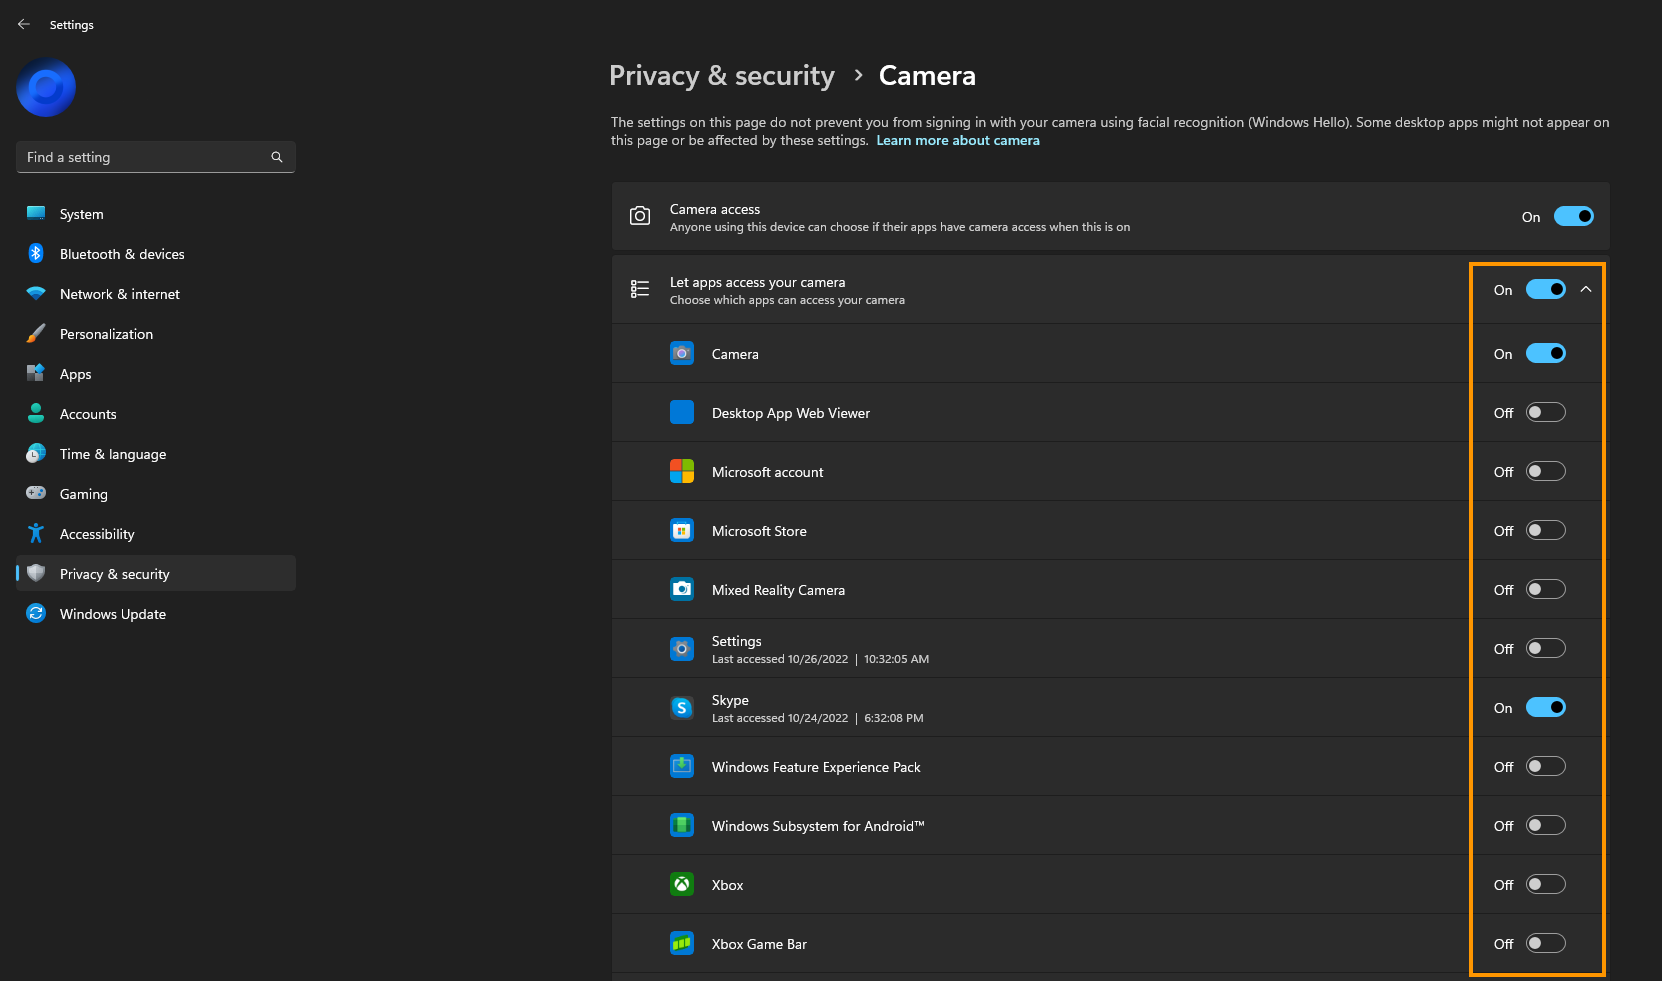Collapse the Let apps access your camera section
1662x981 pixels.
click(x=1586, y=289)
